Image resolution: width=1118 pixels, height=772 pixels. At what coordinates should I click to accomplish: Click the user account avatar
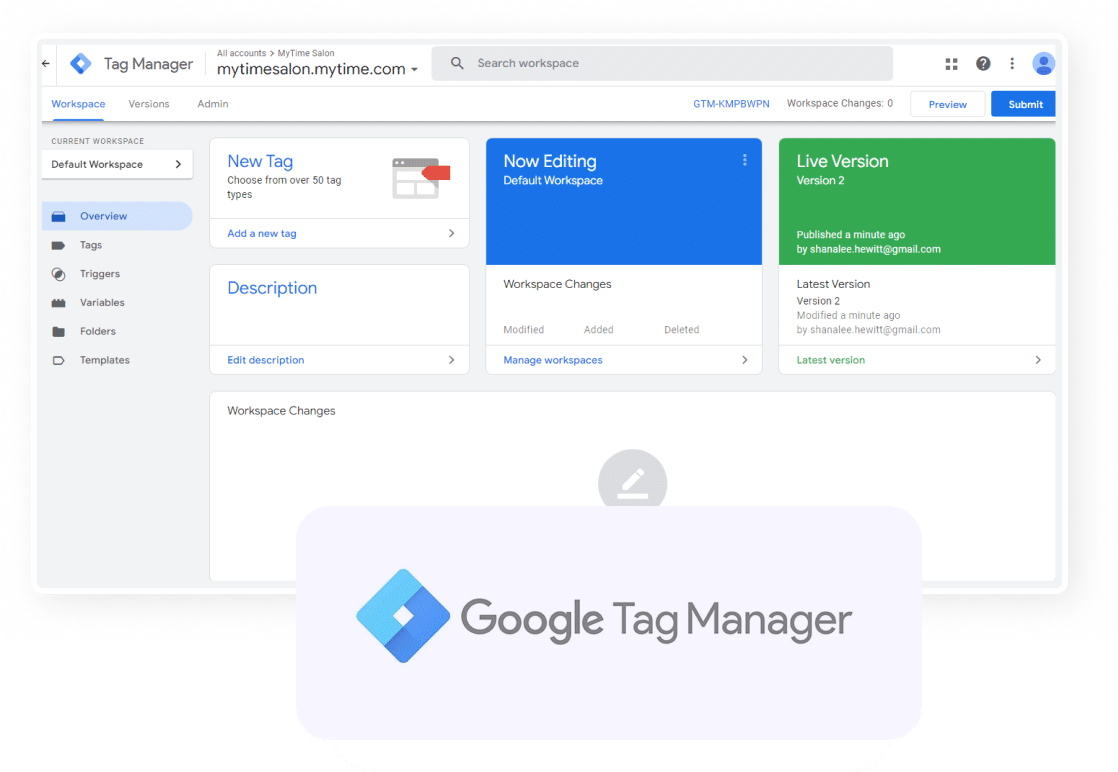point(1043,63)
